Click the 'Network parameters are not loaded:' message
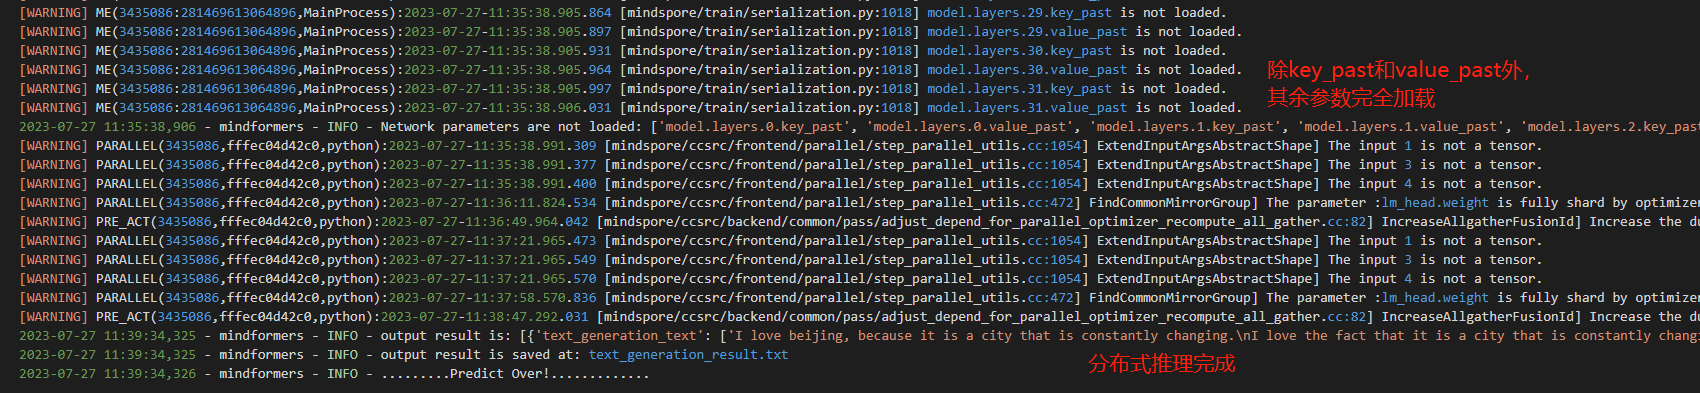 511,127
